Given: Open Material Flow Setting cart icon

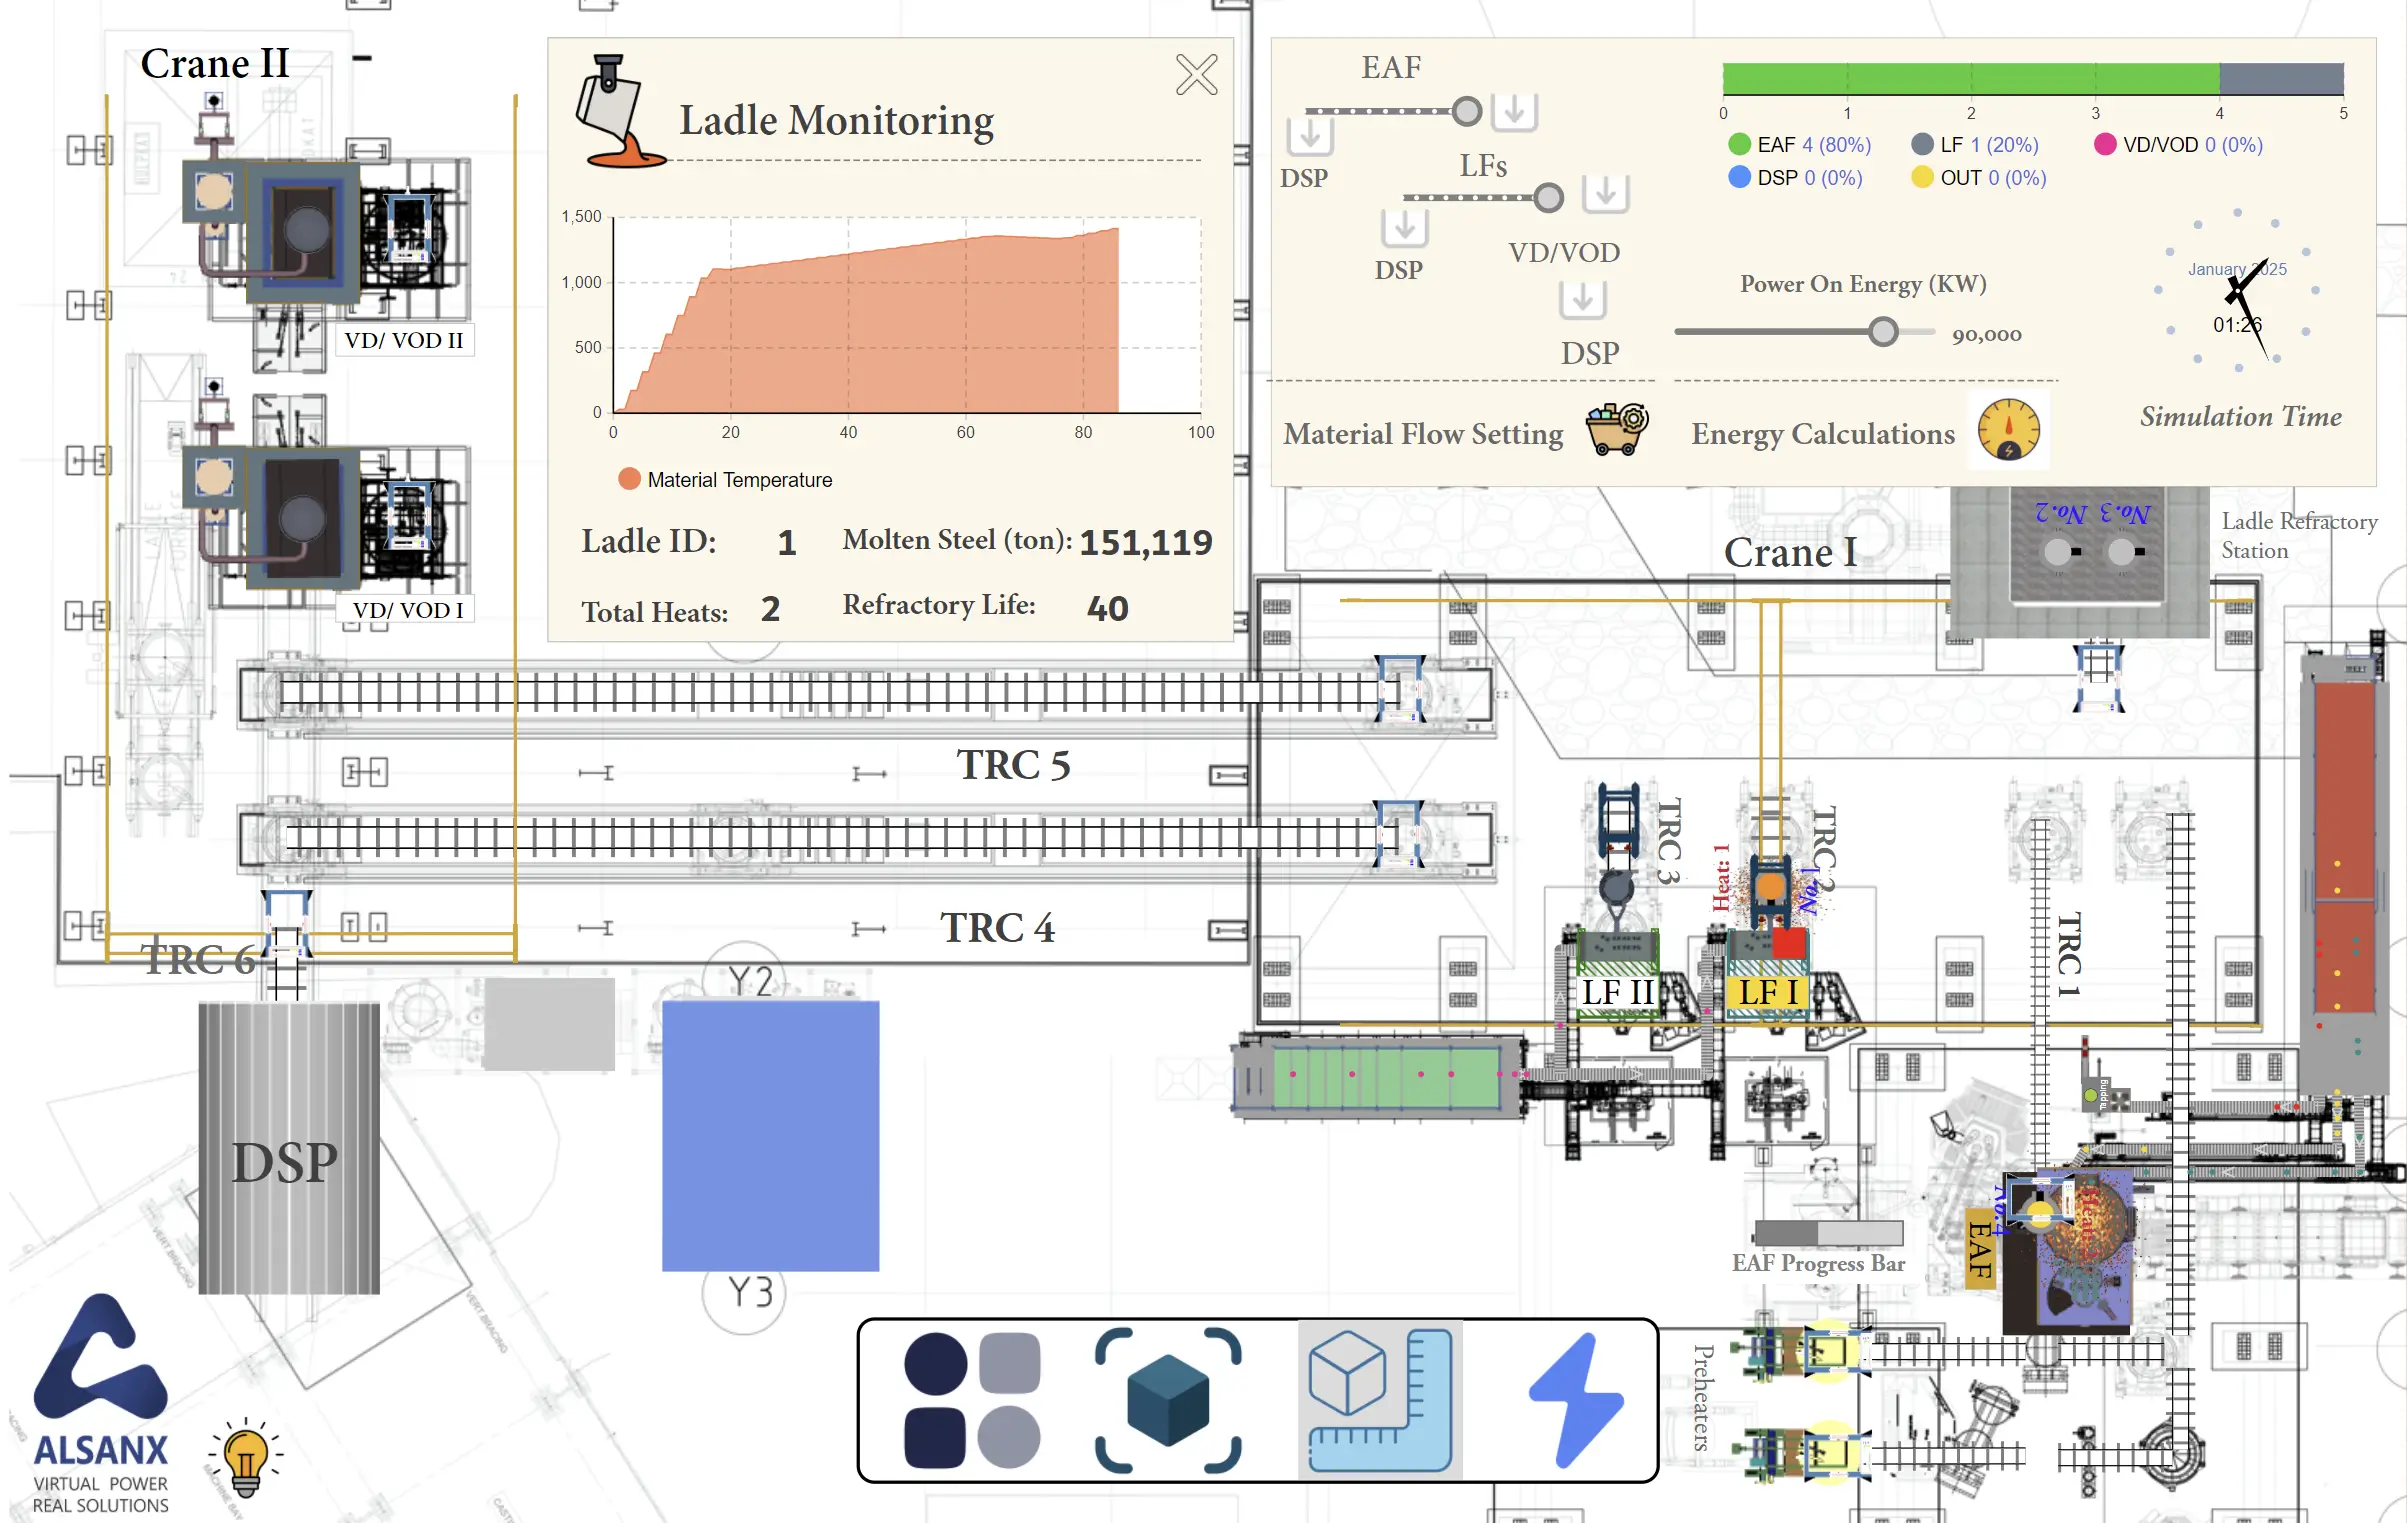Looking at the screenshot, I should tap(1616, 430).
